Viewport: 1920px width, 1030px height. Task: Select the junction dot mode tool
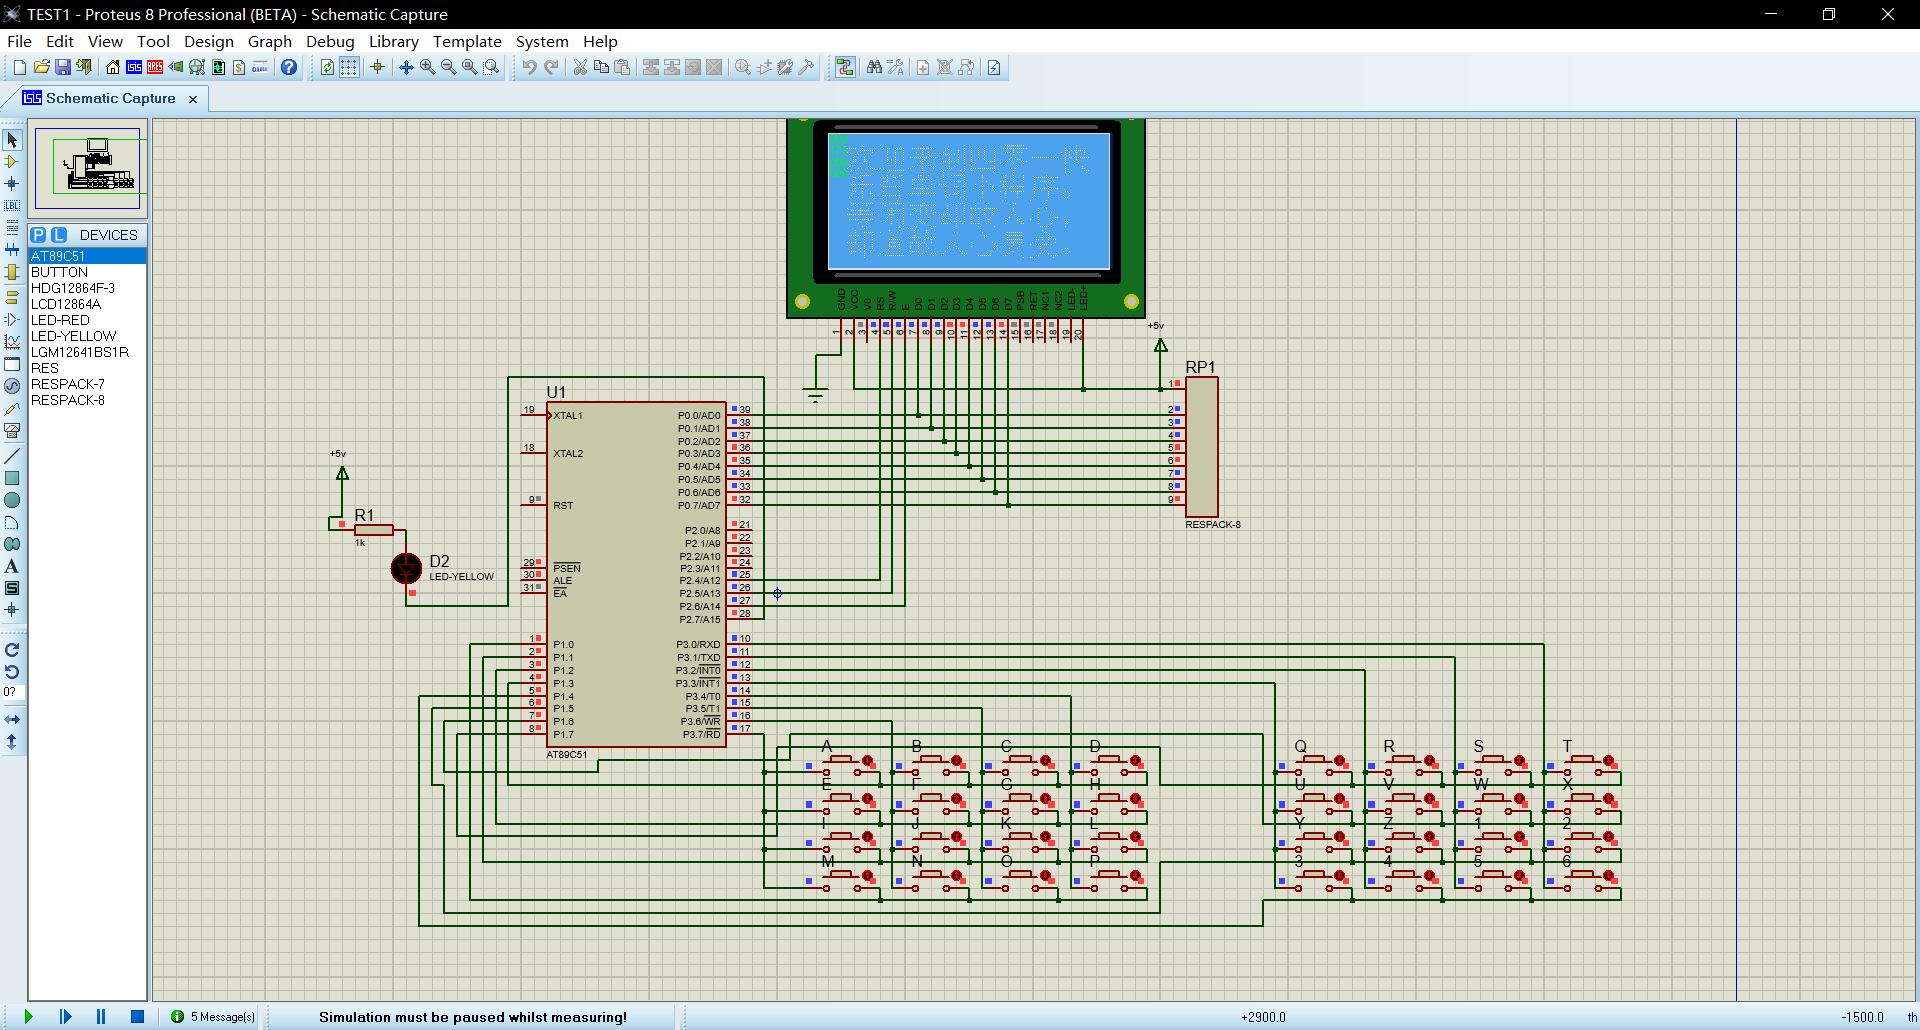[x=12, y=184]
